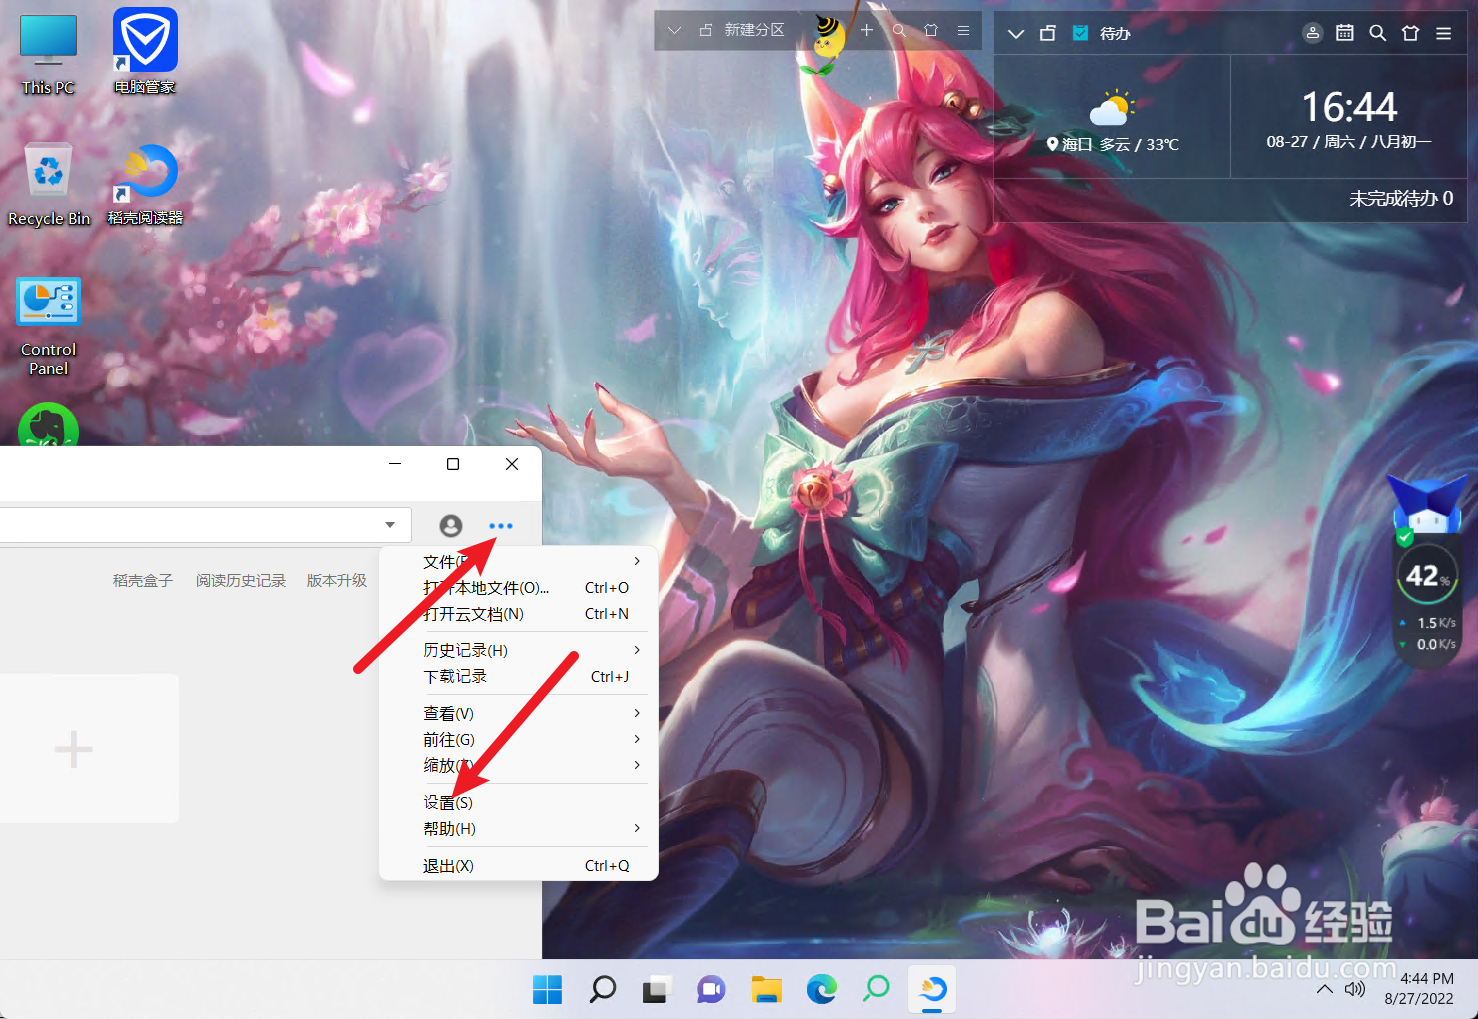Image resolution: width=1478 pixels, height=1019 pixels.
Task: Open the Control Panel desktop icon
Action: 48,327
